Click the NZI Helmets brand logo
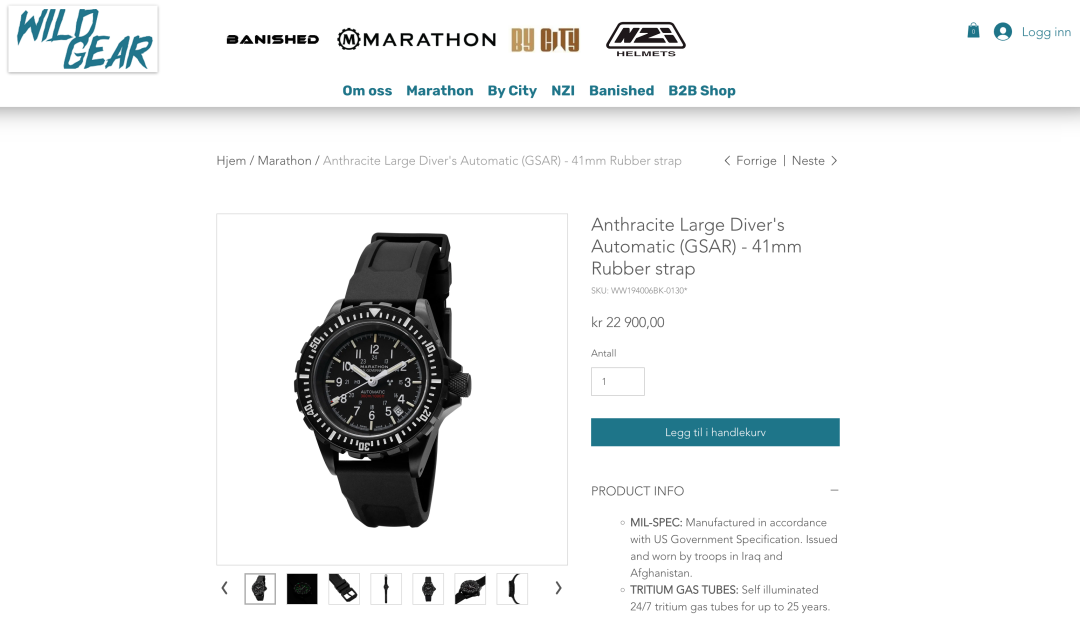 tap(645, 39)
